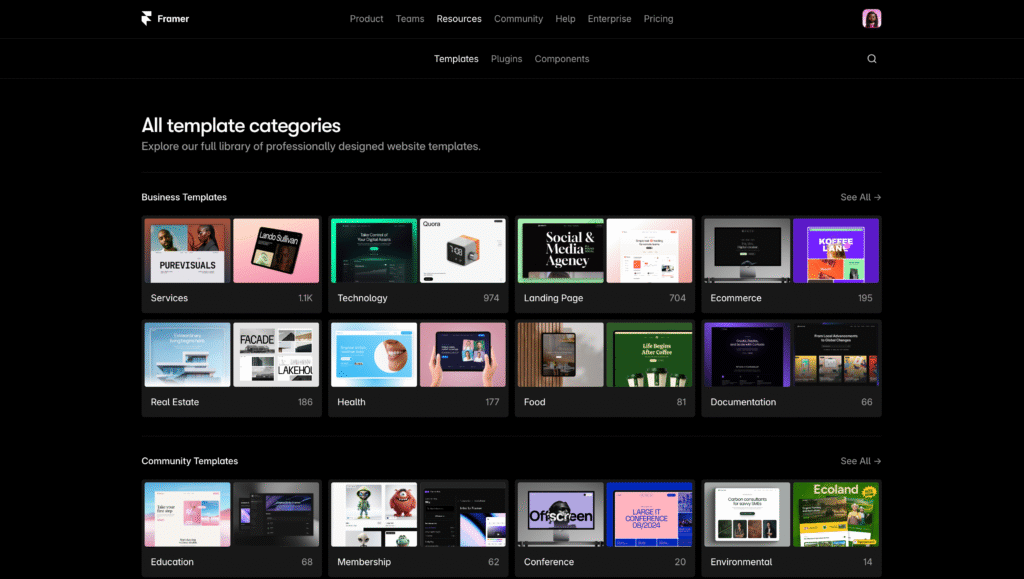Click the Framer logo icon

(x=147, y=18)
